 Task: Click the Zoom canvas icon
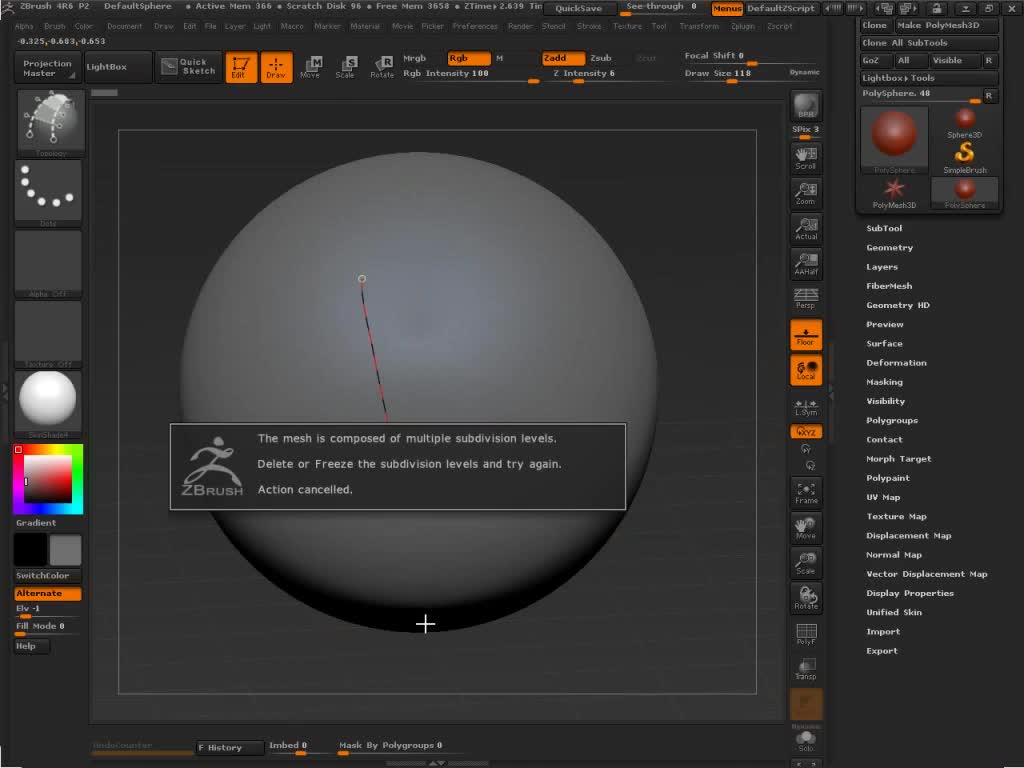click(x=806, y=193)
